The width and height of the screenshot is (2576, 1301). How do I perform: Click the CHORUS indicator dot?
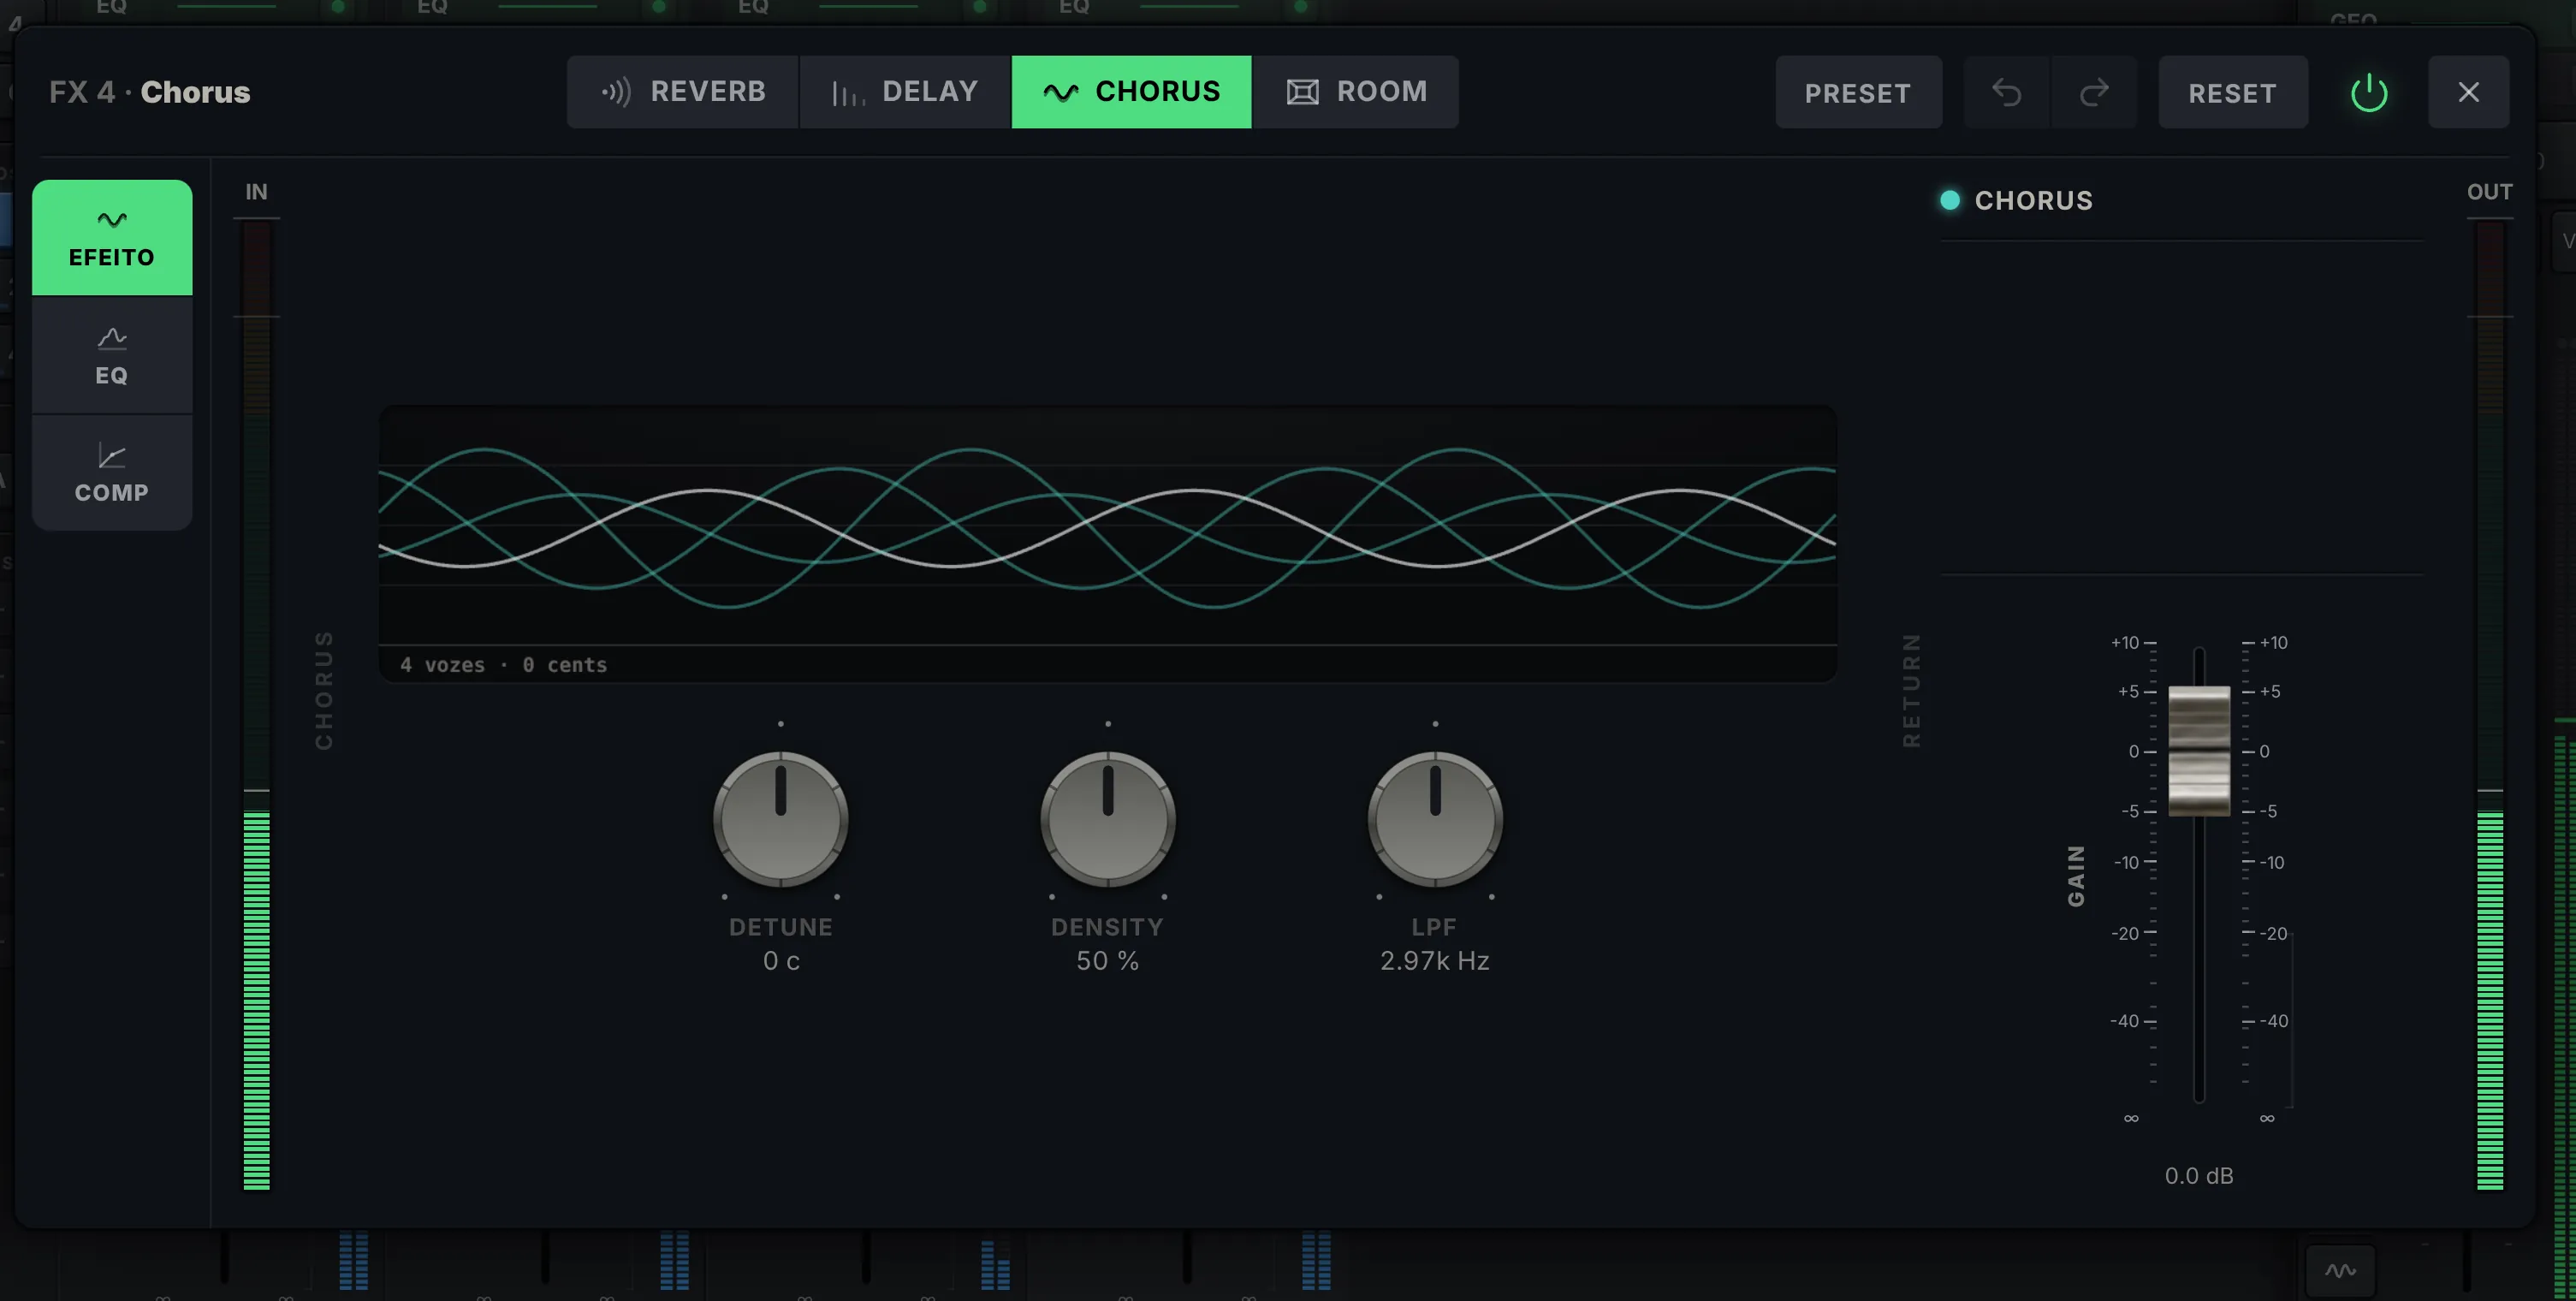click(x=1950, y=200)
